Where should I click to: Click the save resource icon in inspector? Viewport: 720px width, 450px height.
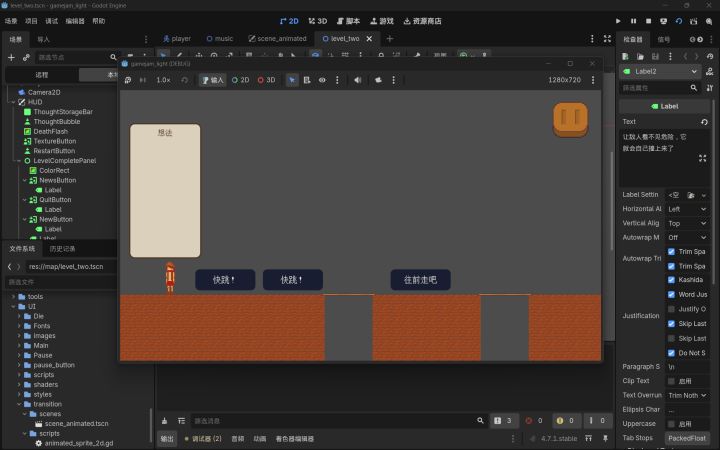tap(655, 56)
